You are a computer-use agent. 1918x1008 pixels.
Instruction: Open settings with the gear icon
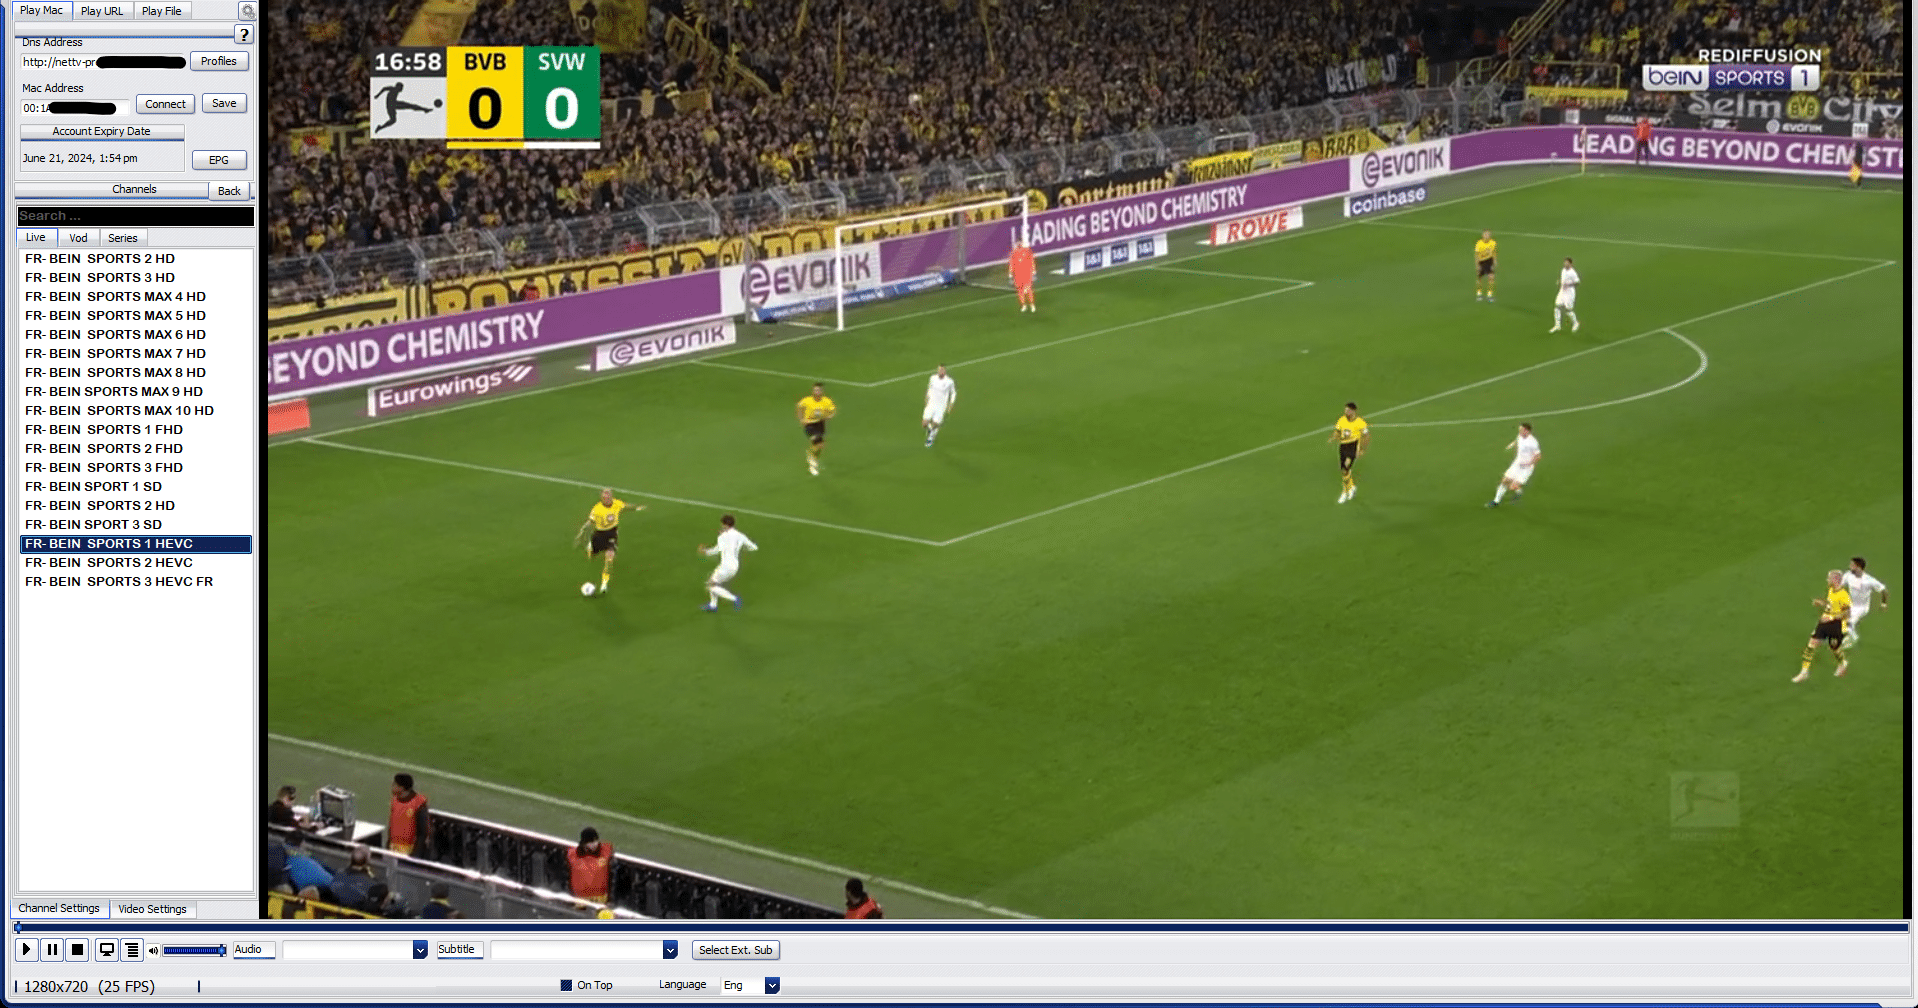point(248,11)
